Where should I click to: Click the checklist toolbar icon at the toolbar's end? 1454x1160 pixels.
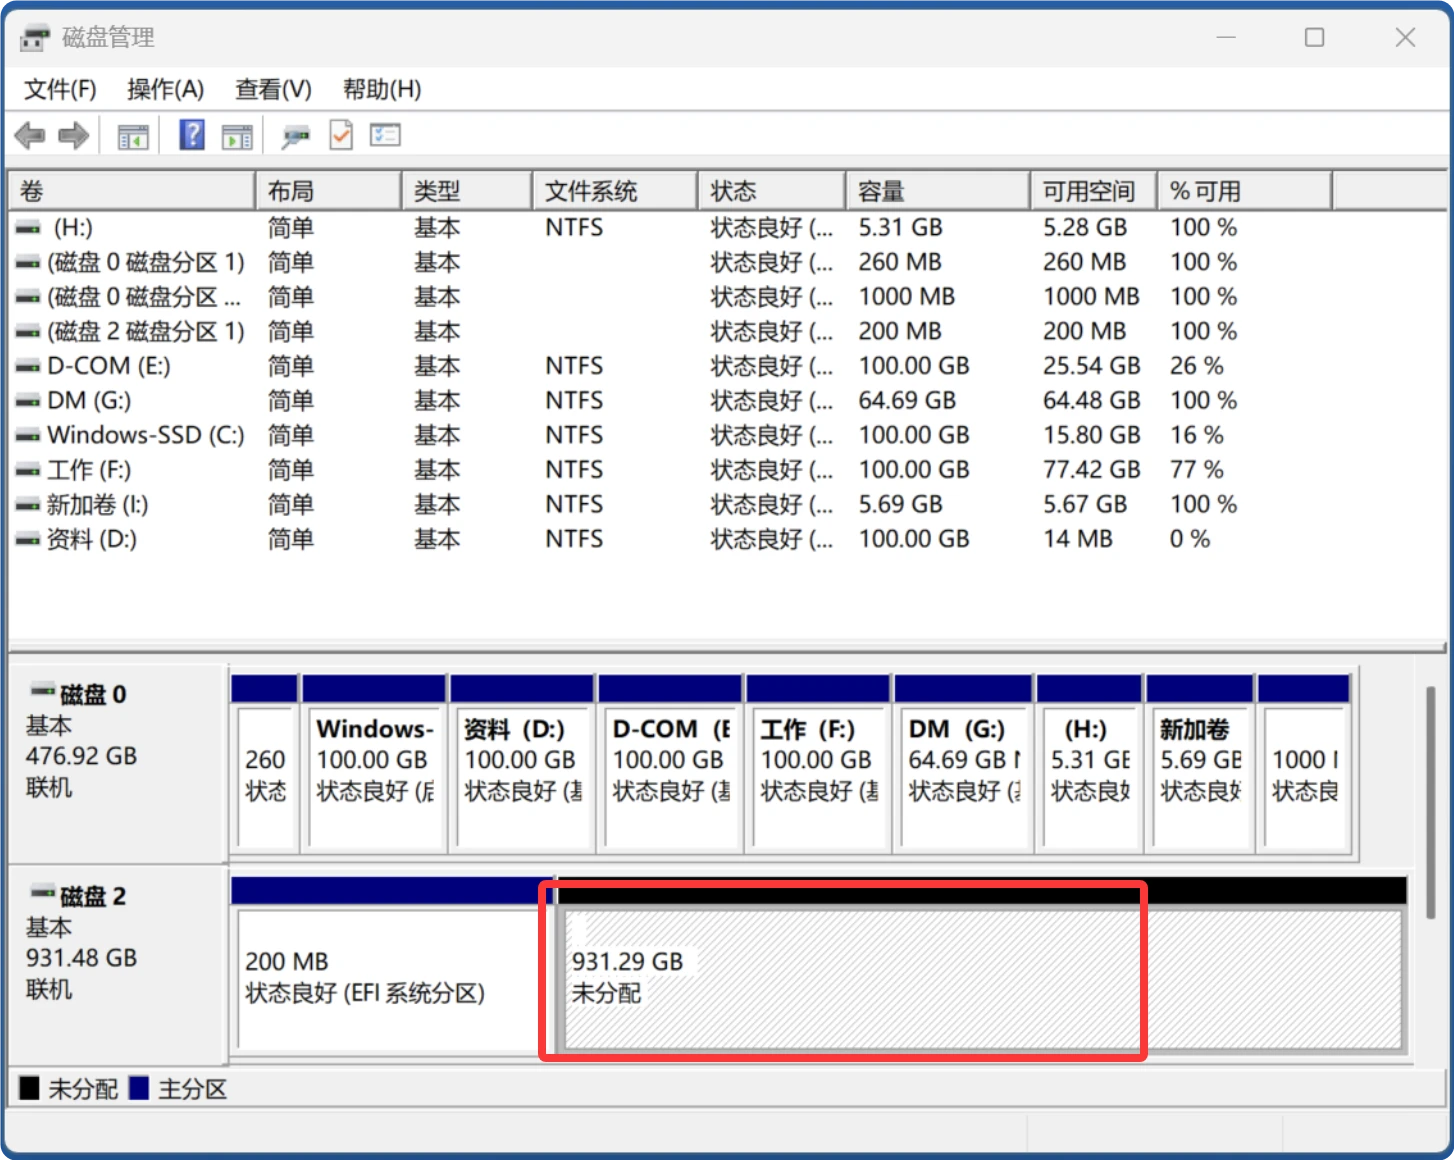pyautogui.click(x=385, y=135)
